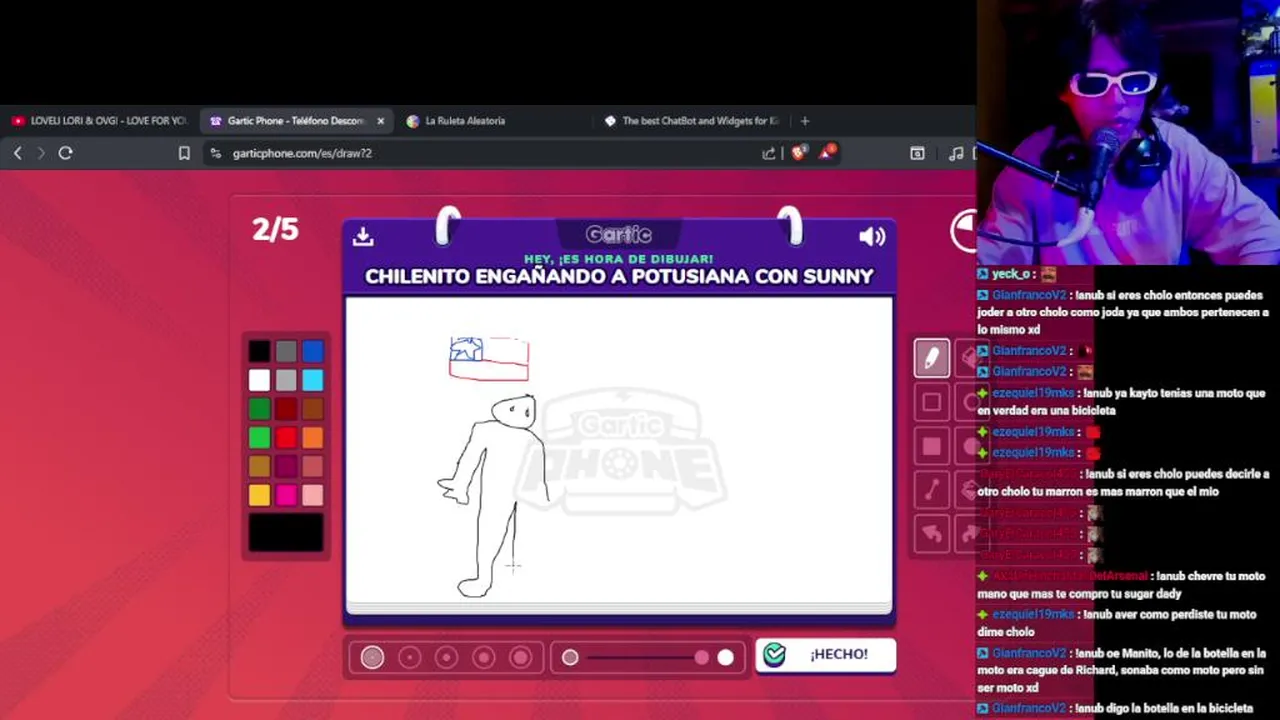Pick the orange color swatch

pos(313,437)
